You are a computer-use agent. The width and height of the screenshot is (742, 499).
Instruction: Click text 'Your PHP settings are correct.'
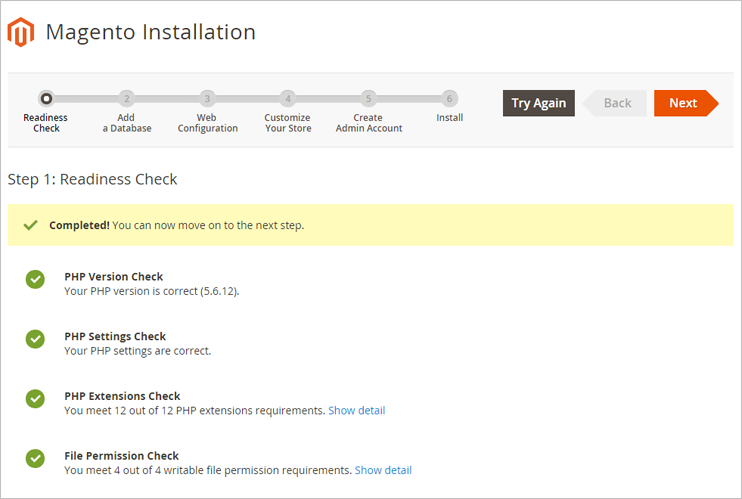point(138,351)
